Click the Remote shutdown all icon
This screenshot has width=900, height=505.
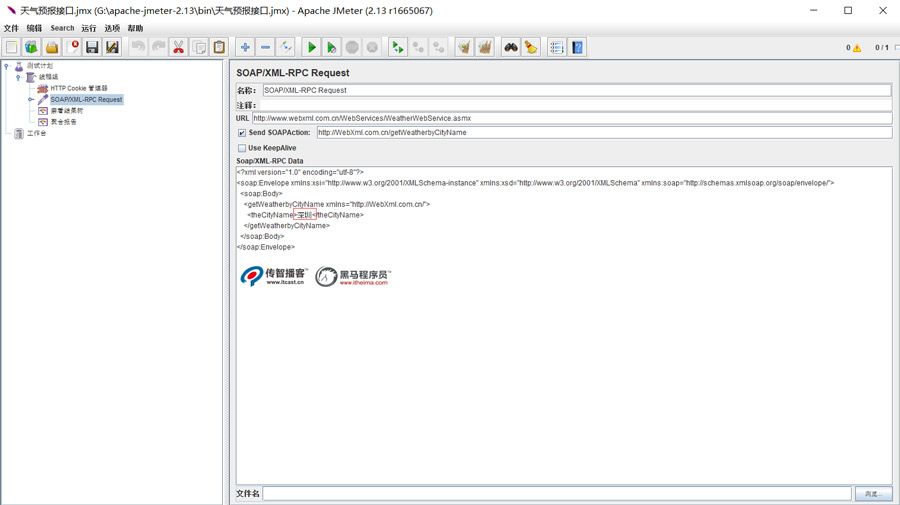click(x=439, y=48)
